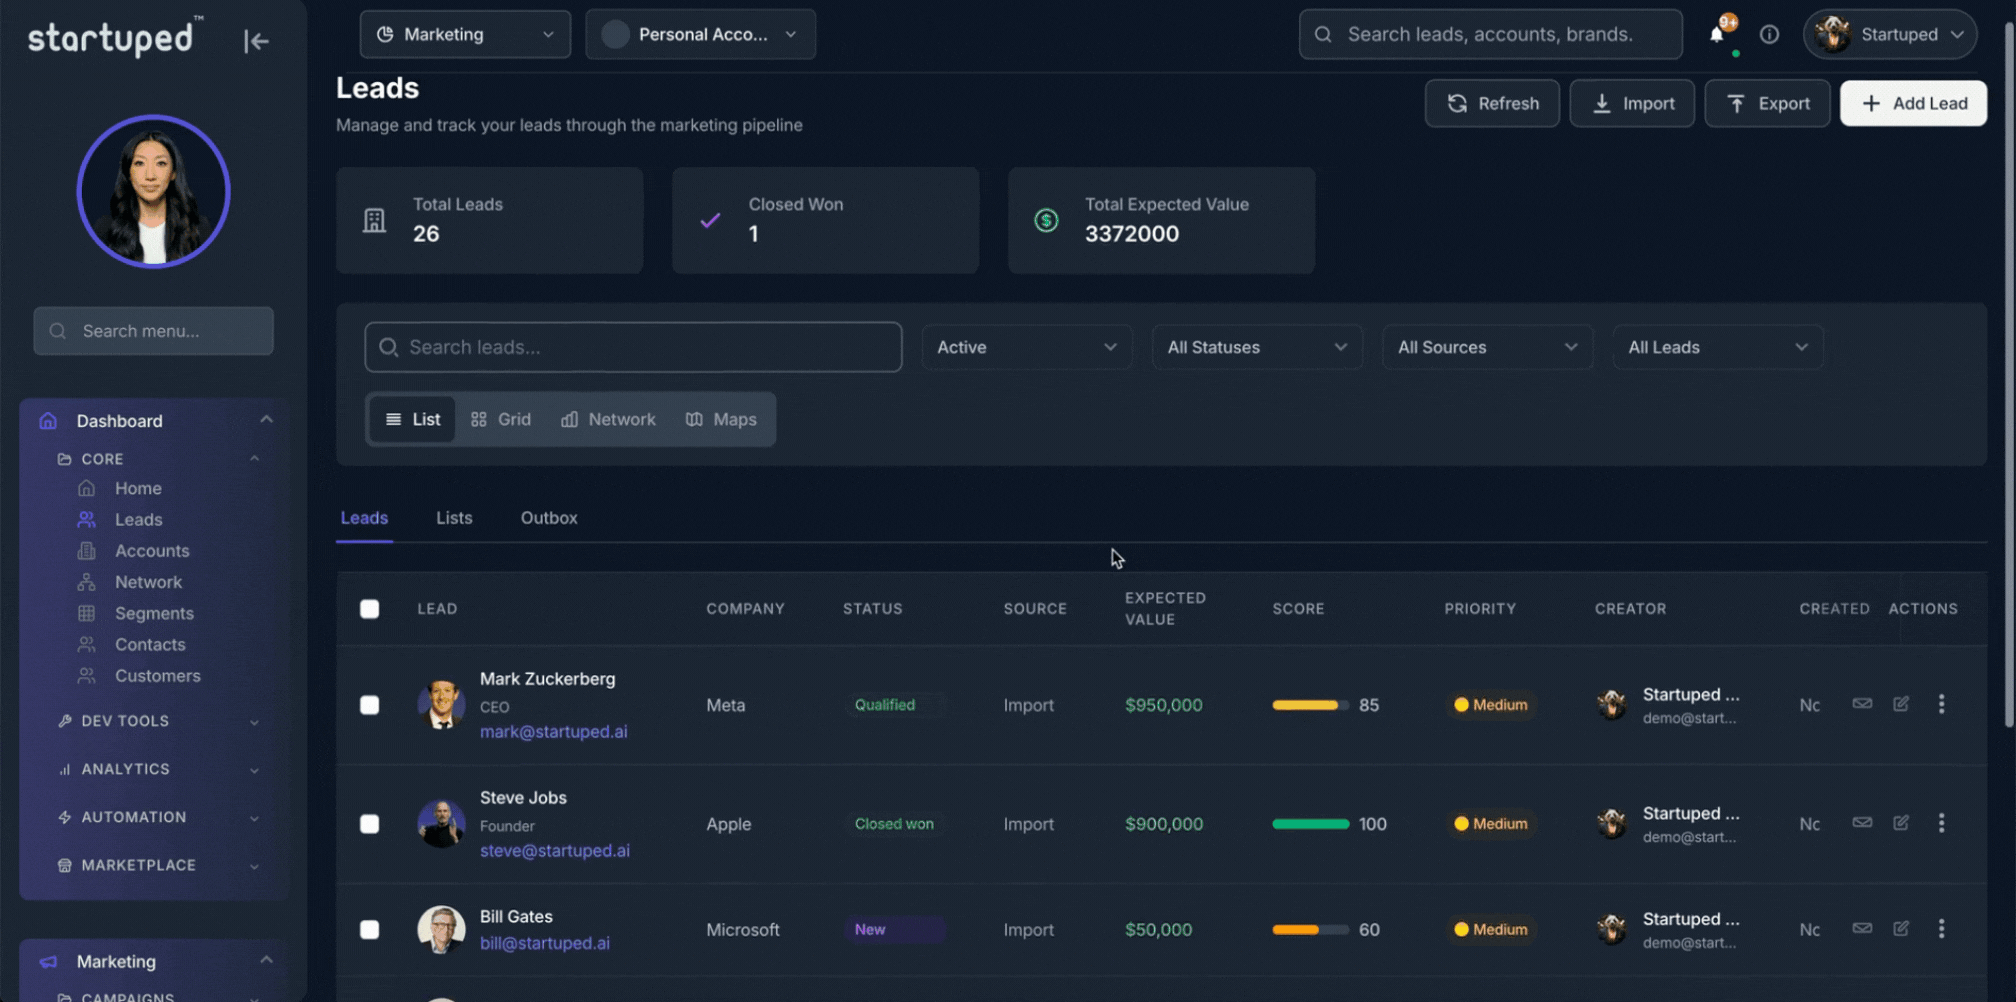Expand the ANALYTICS group
The image size is (2016, 1002).
254,770
